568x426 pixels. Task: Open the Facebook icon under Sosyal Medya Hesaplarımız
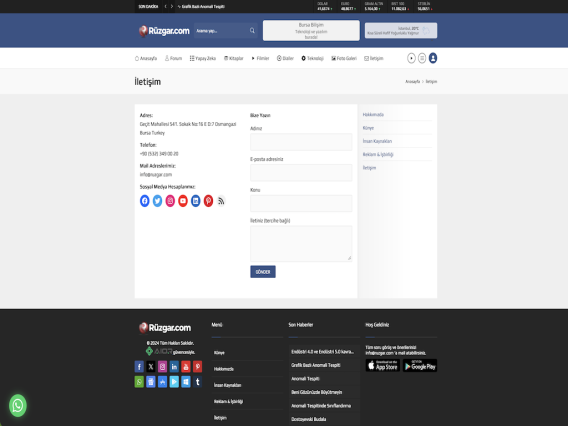pos(145,201)
